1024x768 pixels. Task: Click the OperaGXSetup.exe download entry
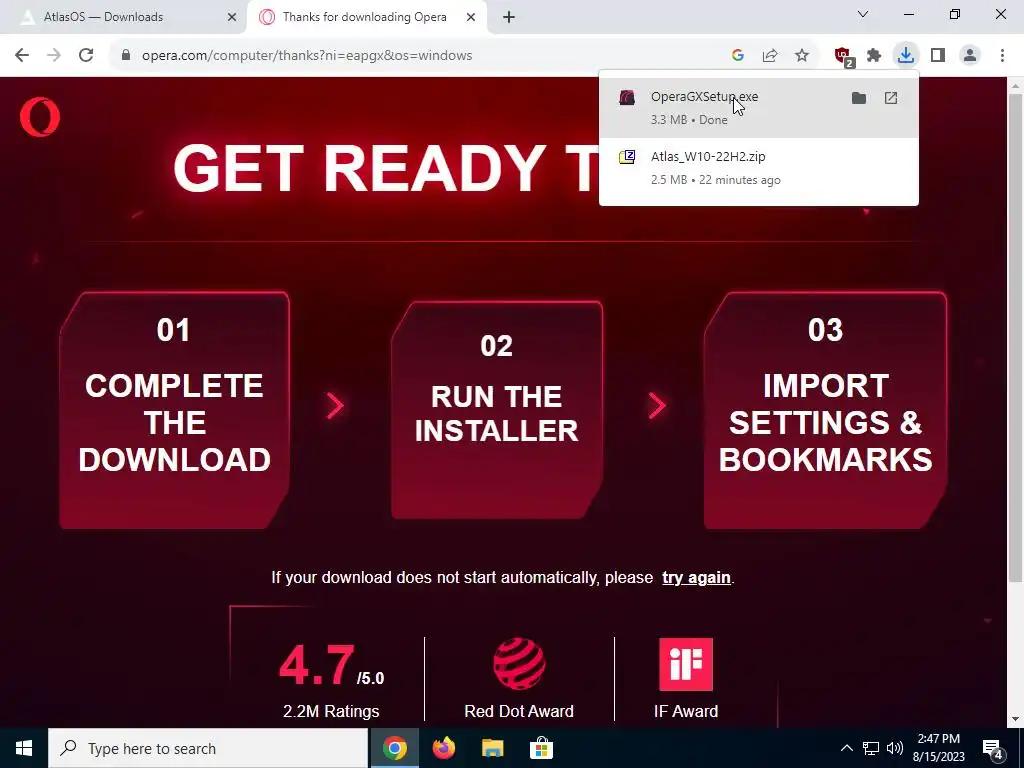pos(758,107)
